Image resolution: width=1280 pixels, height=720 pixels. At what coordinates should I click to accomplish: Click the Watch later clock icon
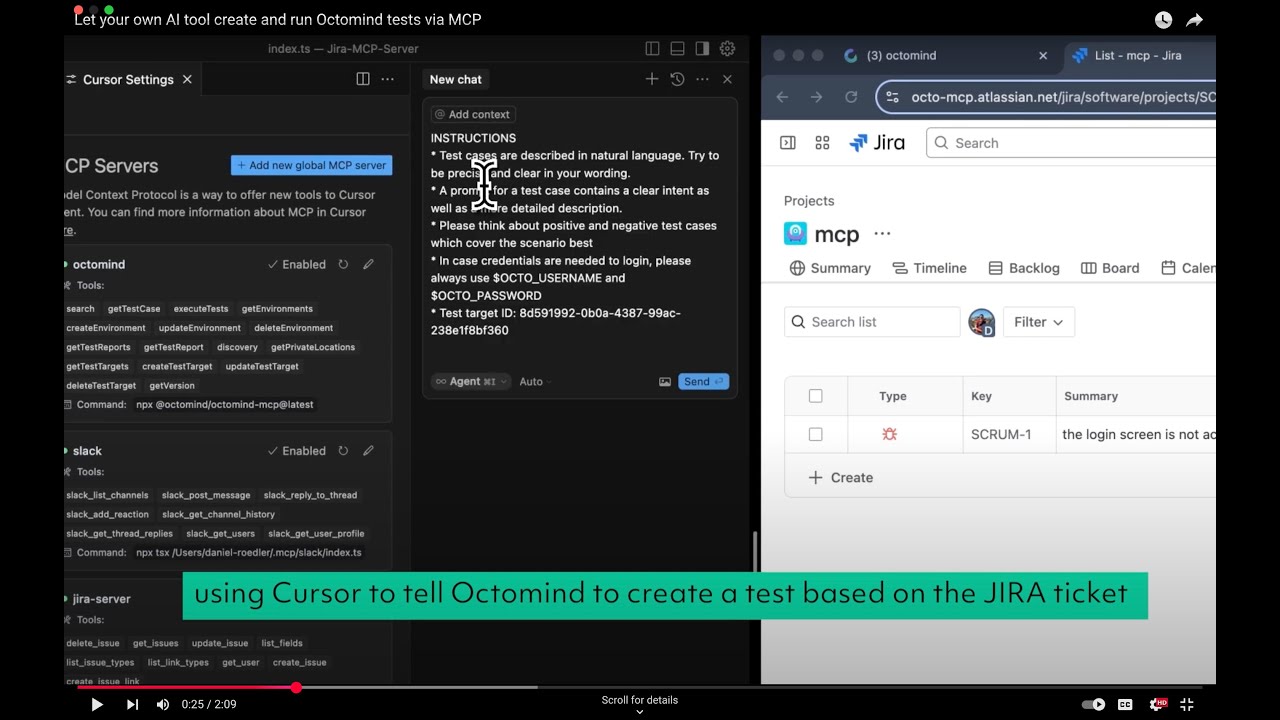click(1163, 20)
